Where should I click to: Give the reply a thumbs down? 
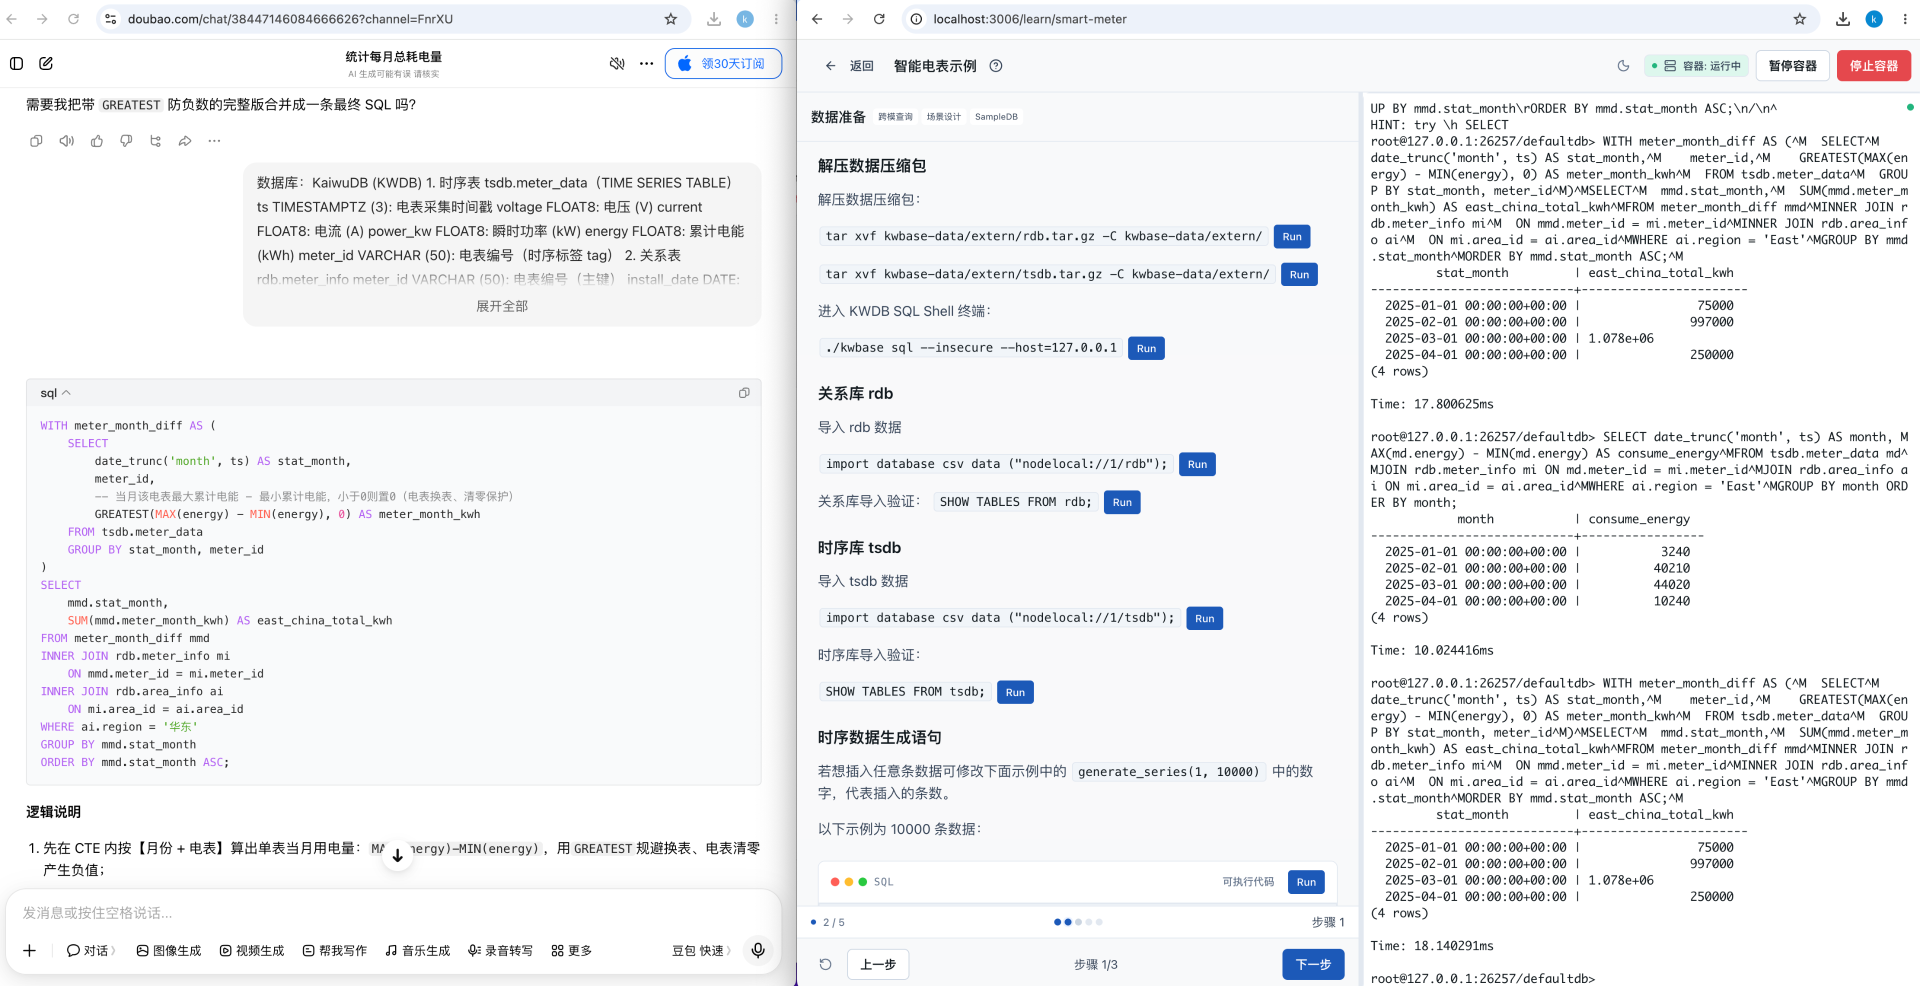pos(126,141)
